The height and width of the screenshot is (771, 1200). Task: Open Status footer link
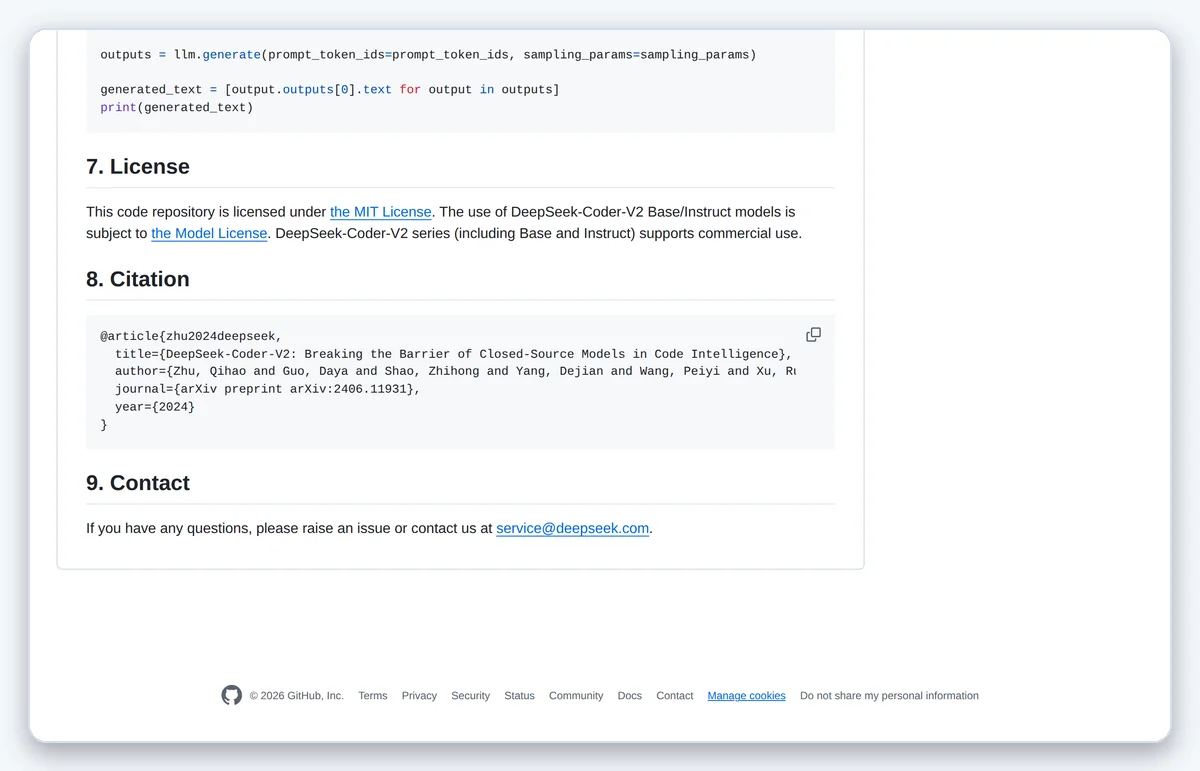click(519, 696)
